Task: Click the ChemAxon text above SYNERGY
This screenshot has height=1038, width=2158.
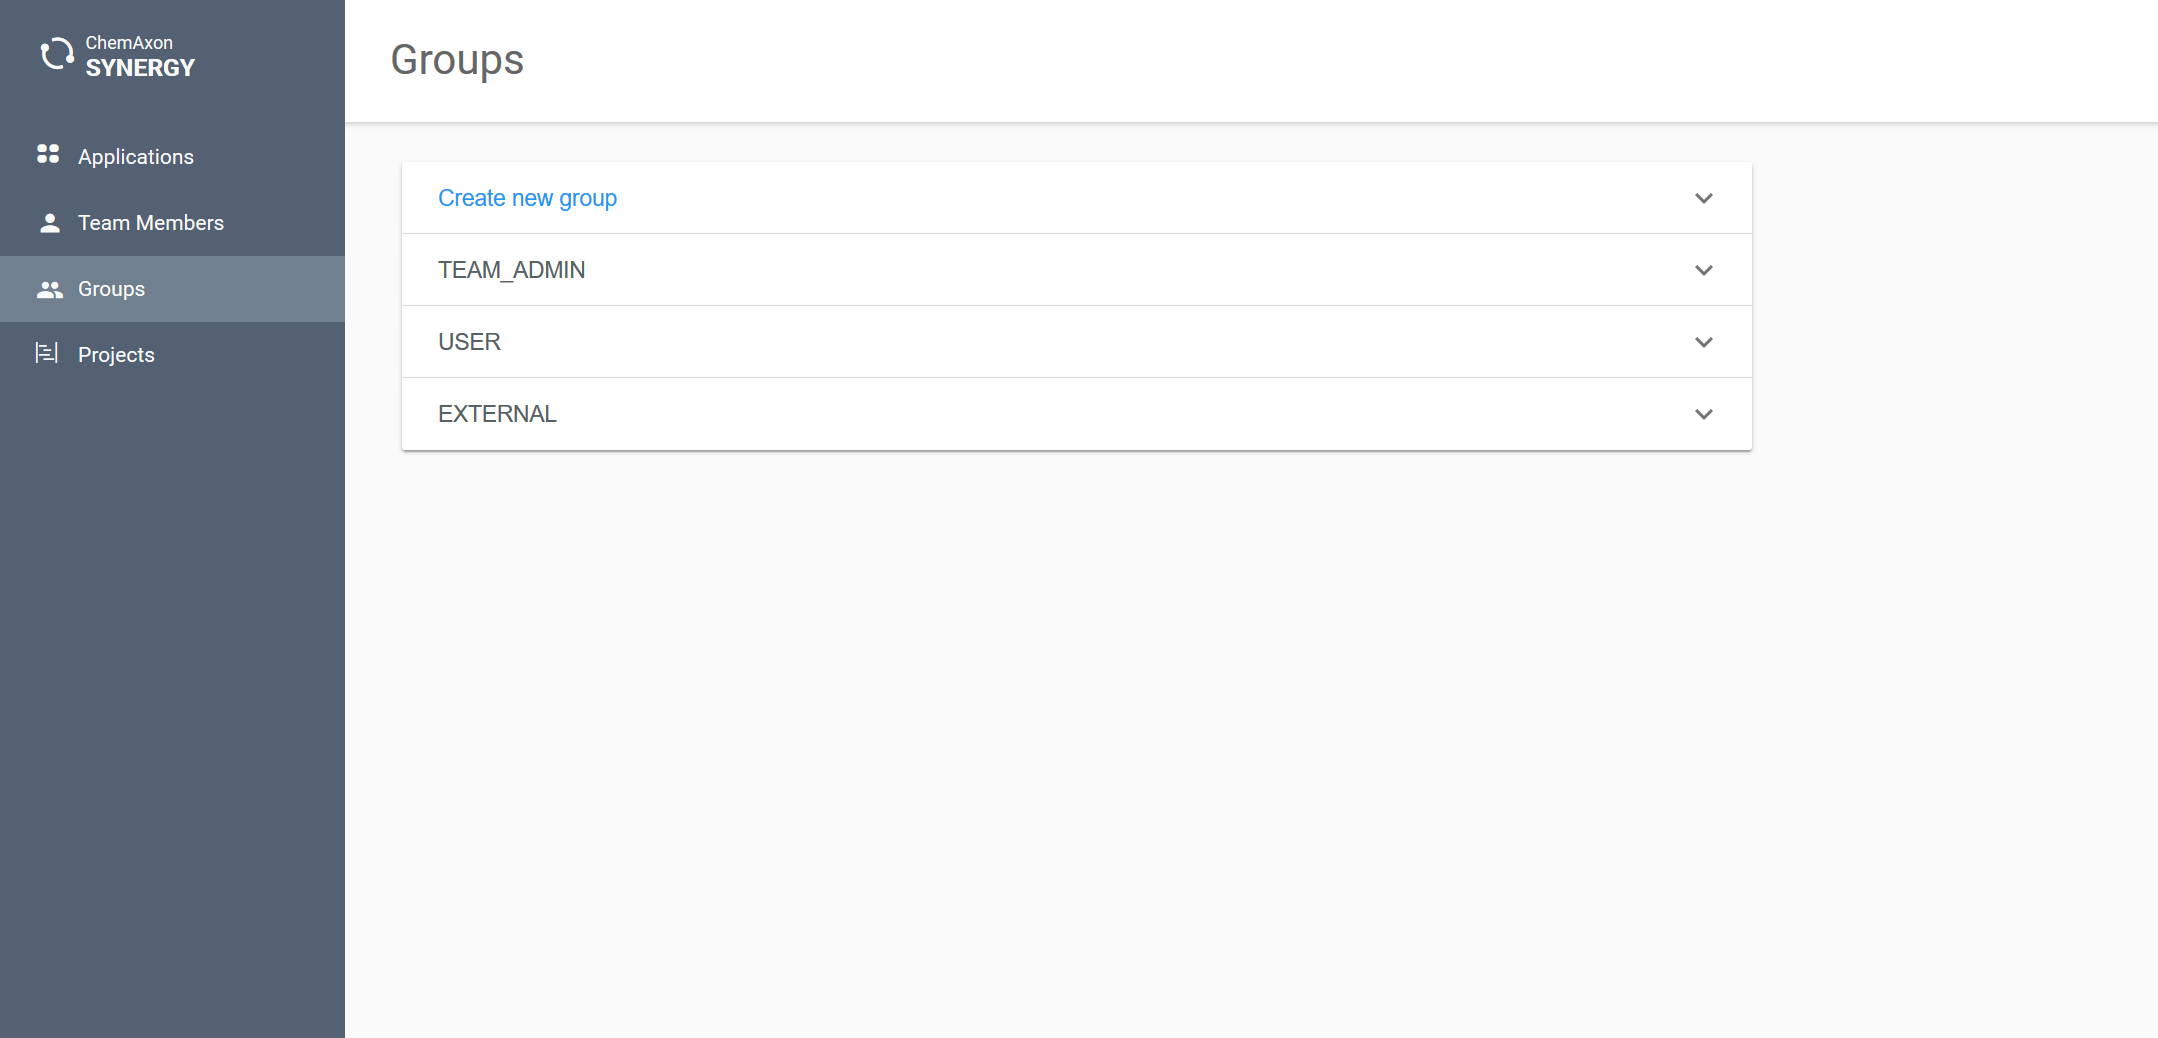Action: 129,43
